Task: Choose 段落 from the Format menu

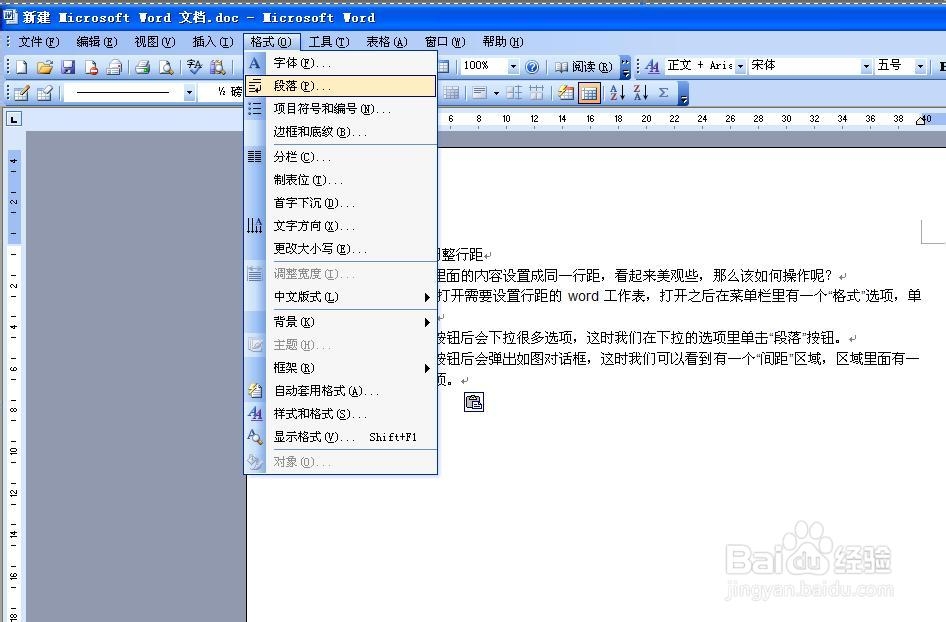Action: (x=300, y=86)
